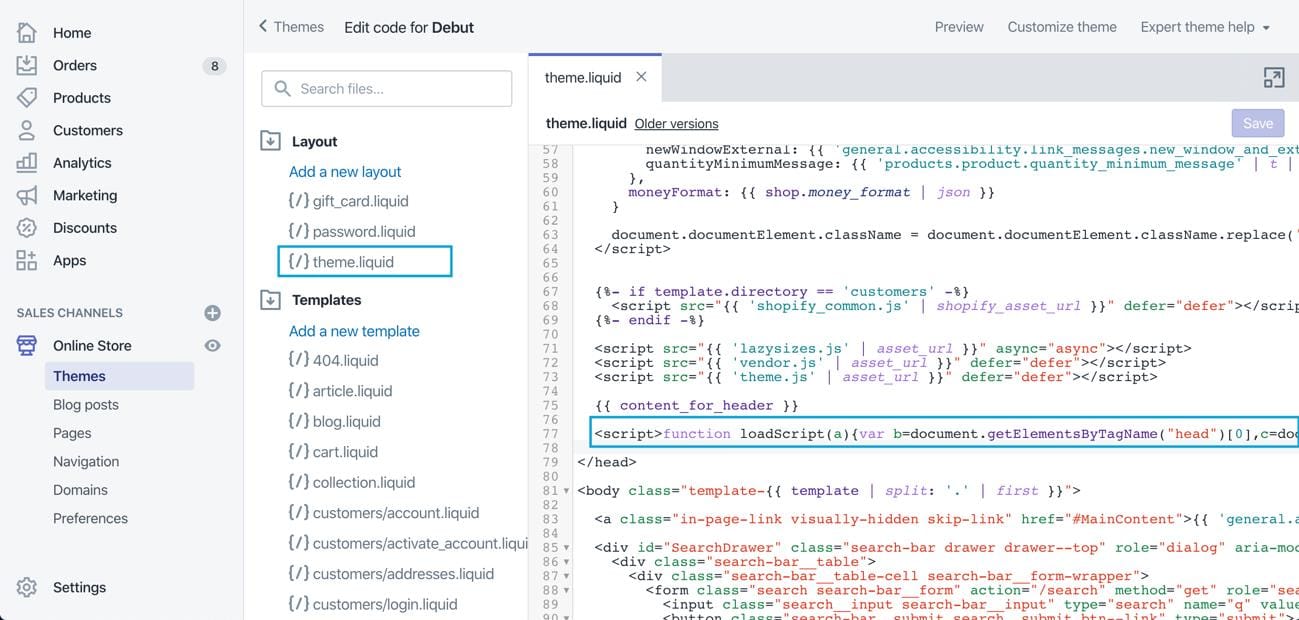Click Add a new template
Screen dimensions: 1299x620
coord(354,331)
